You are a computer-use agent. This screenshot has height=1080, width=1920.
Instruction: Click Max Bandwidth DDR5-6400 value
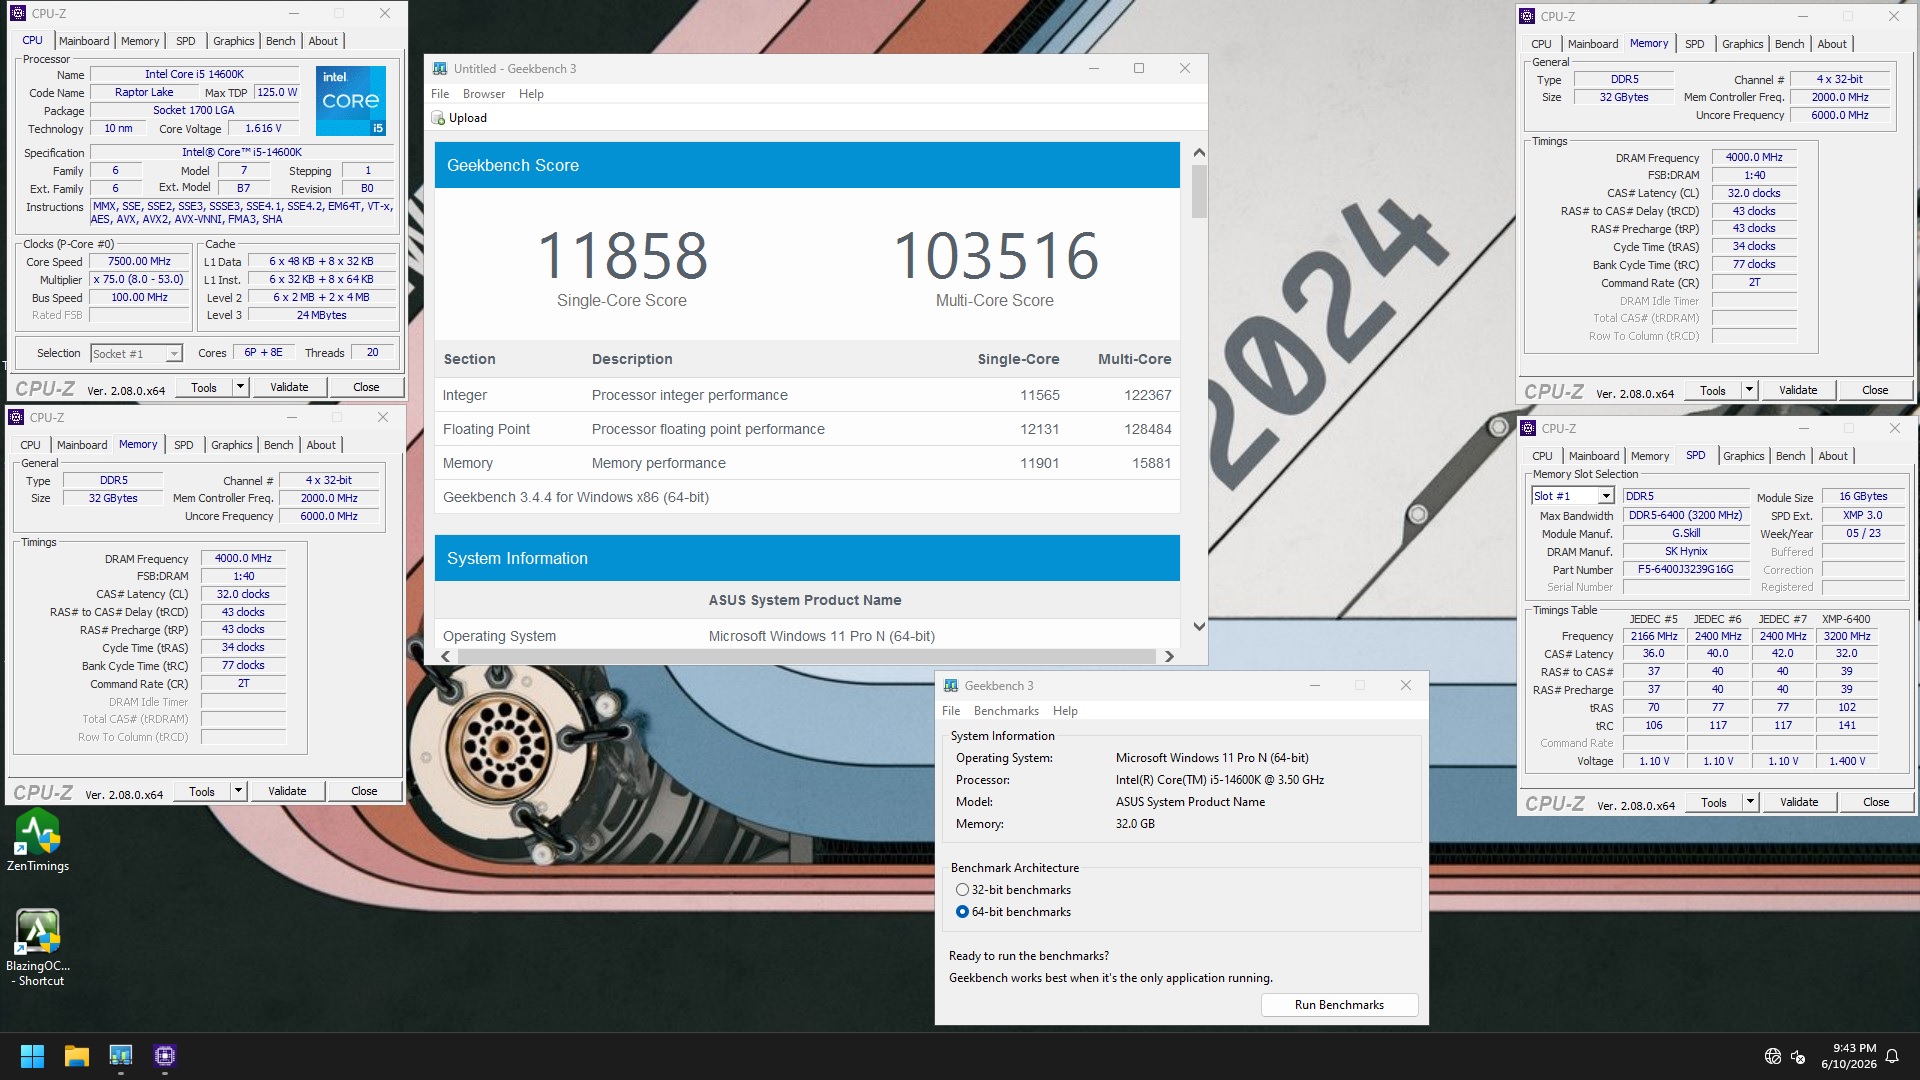coord(1685,516)
